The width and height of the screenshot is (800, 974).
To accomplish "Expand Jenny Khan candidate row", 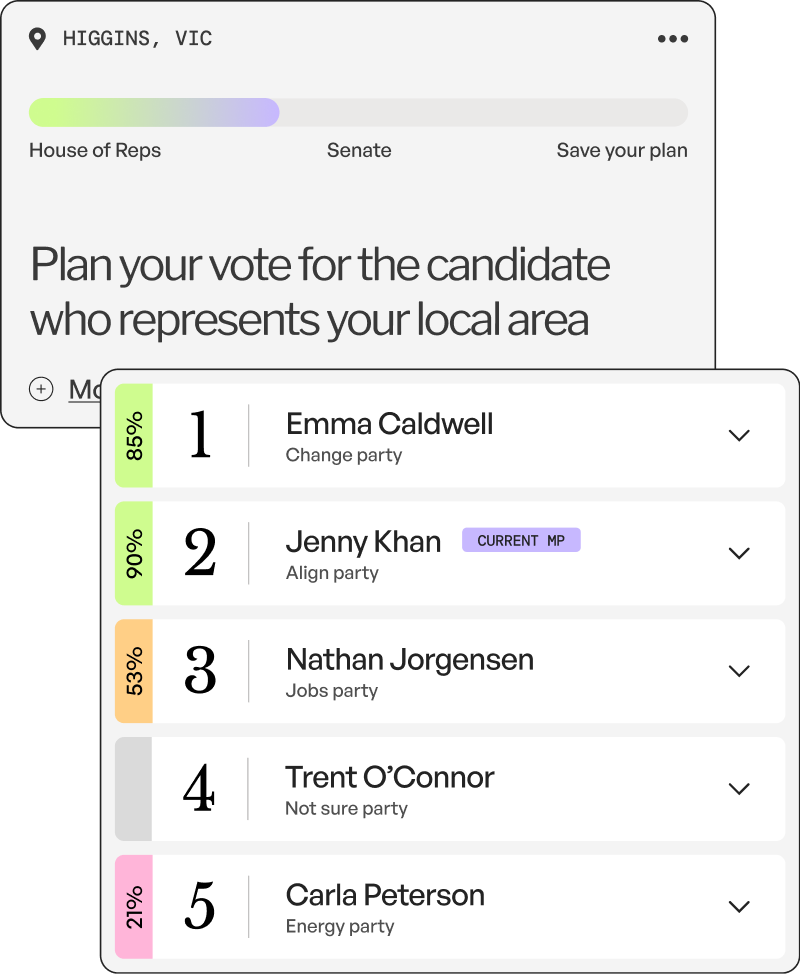I will pos(739,553).
